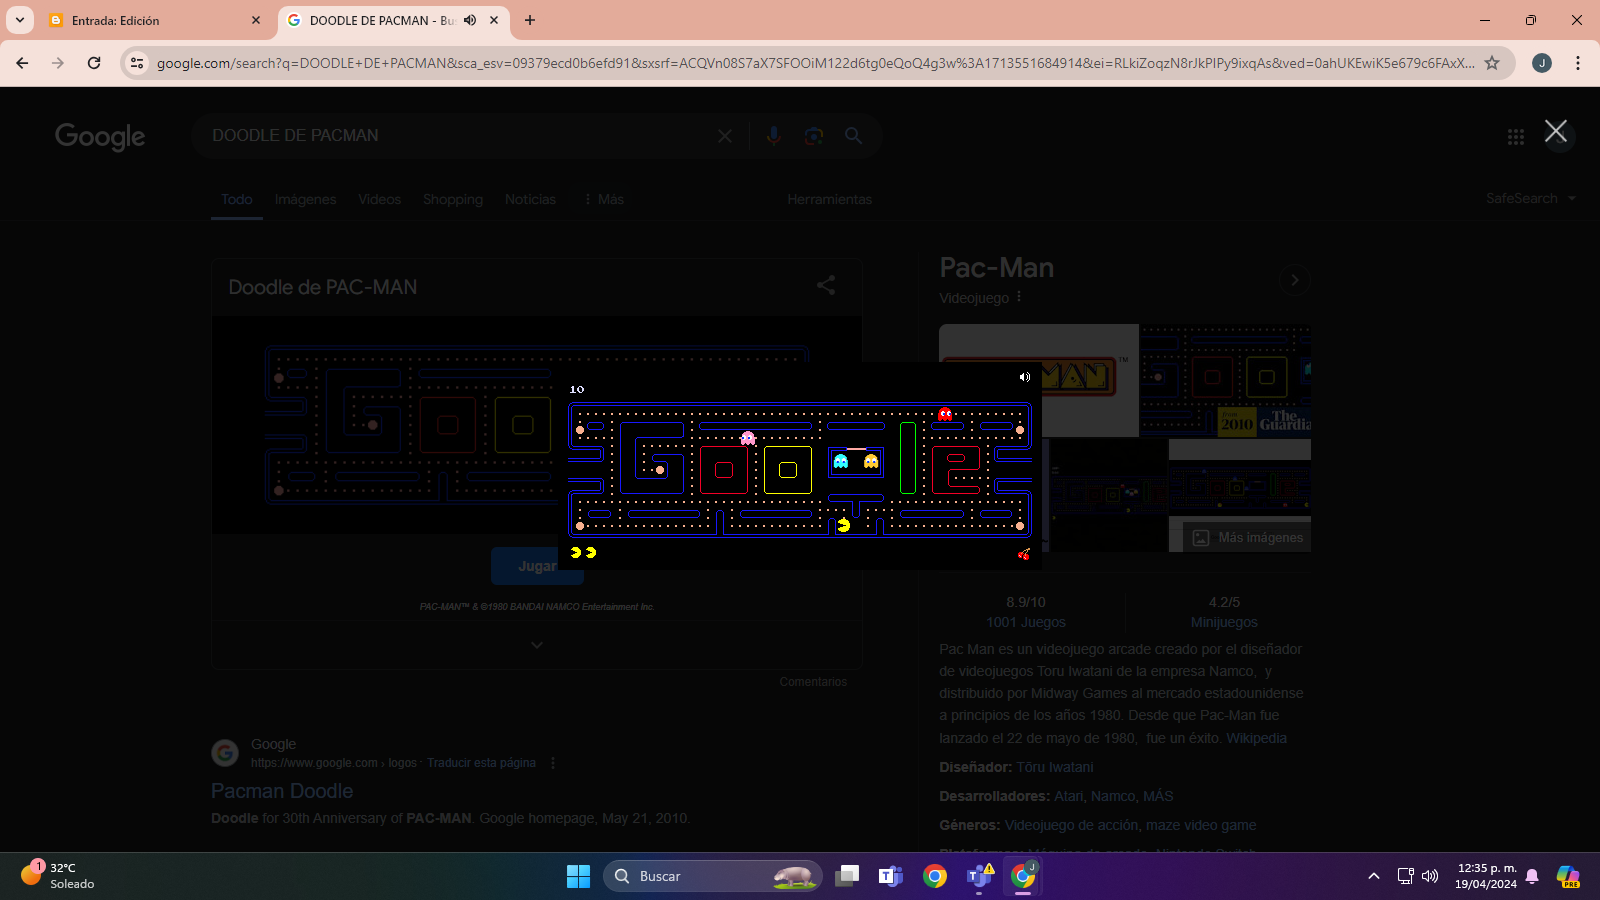Mute the Pac-Man game sound icon

(1024, 377)
